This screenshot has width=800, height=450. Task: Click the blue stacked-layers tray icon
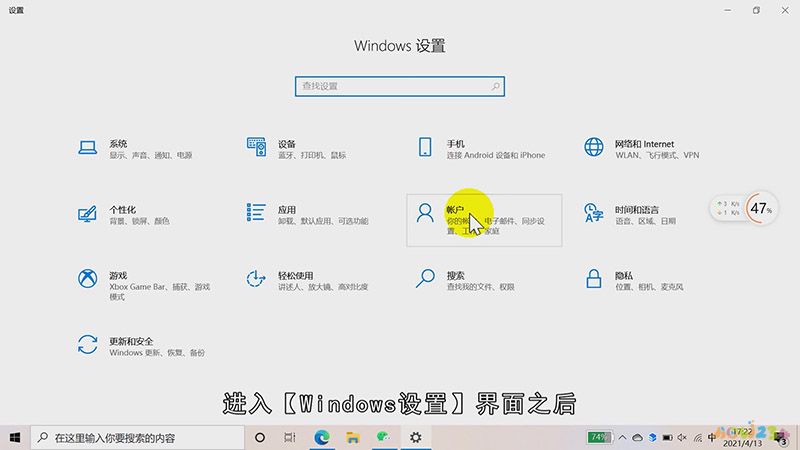pyautogui.click(x=653, y=438)
